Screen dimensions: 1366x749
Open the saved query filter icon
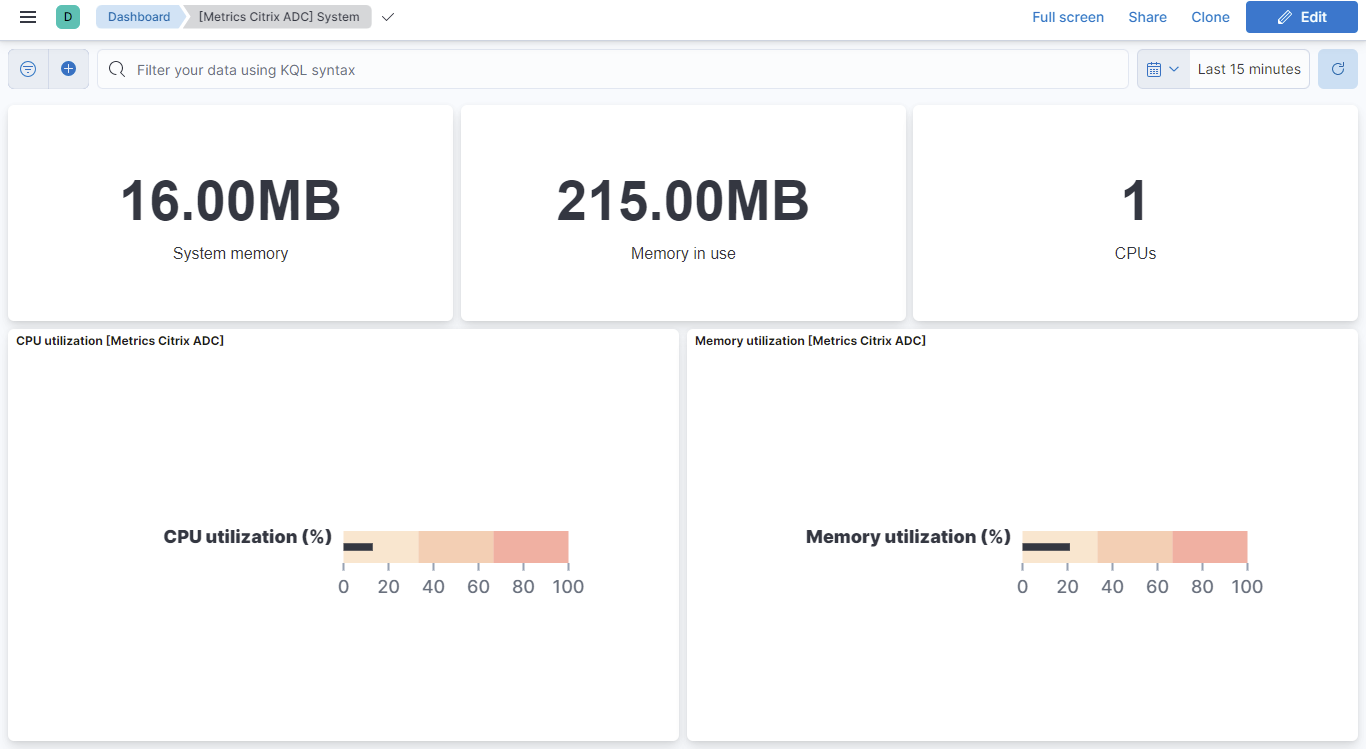(x=27, y=68)
